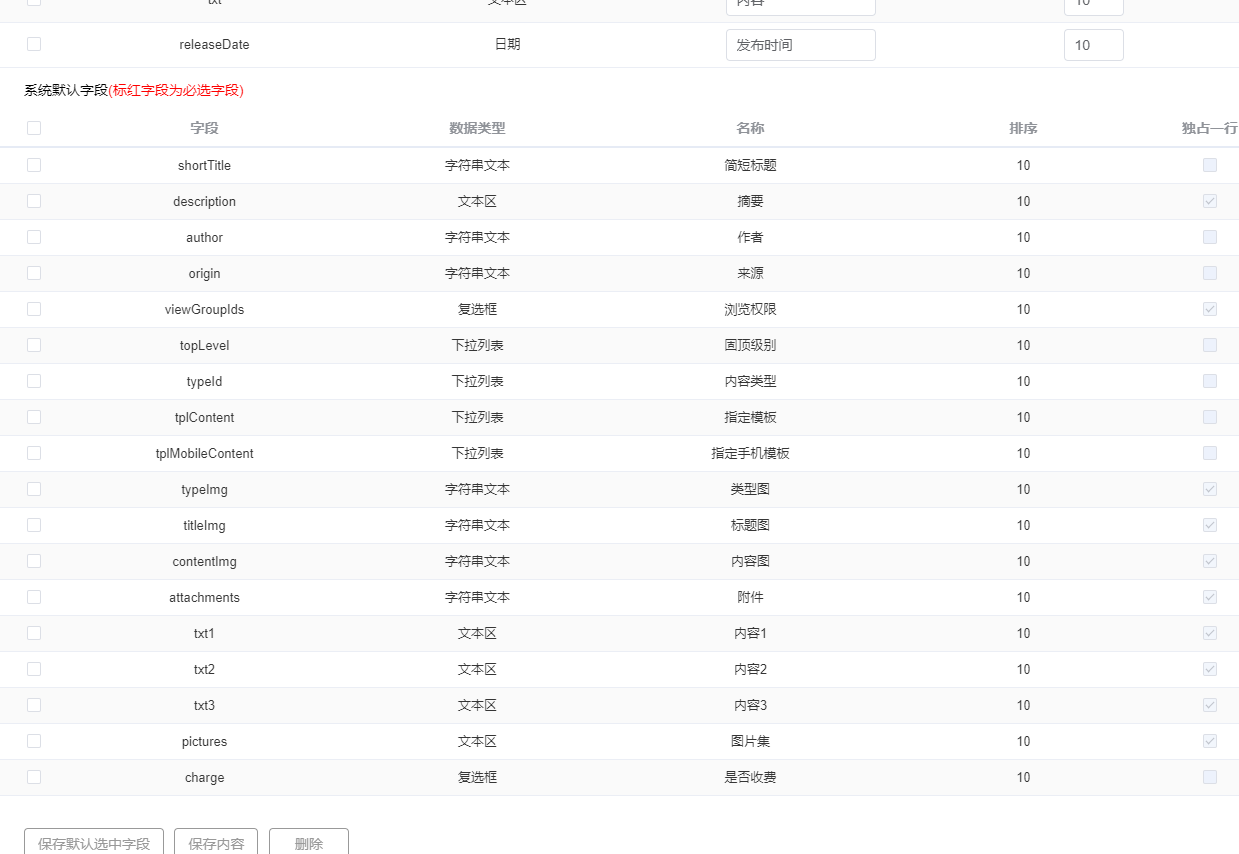
Task: Toggle 独占一行 checkbox for typeImg
Action: pos(1210,489)
